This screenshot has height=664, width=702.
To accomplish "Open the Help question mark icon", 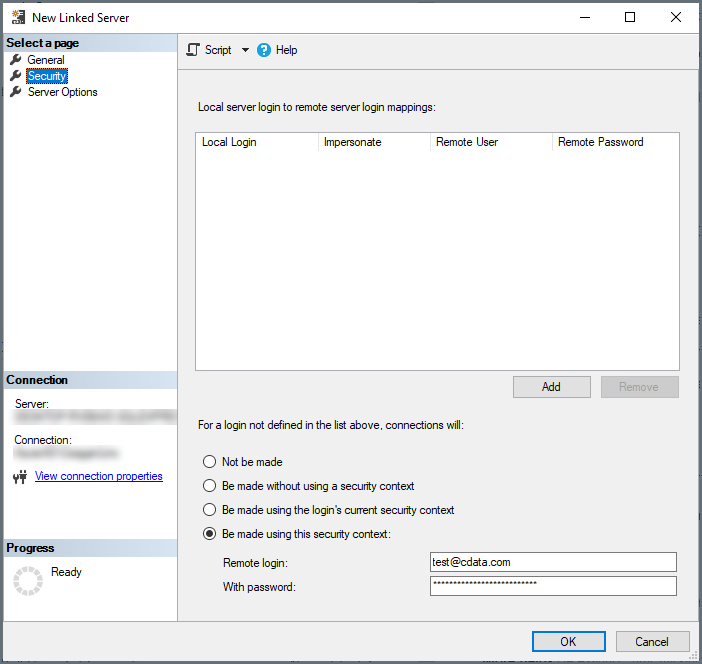I will (264, 50).
